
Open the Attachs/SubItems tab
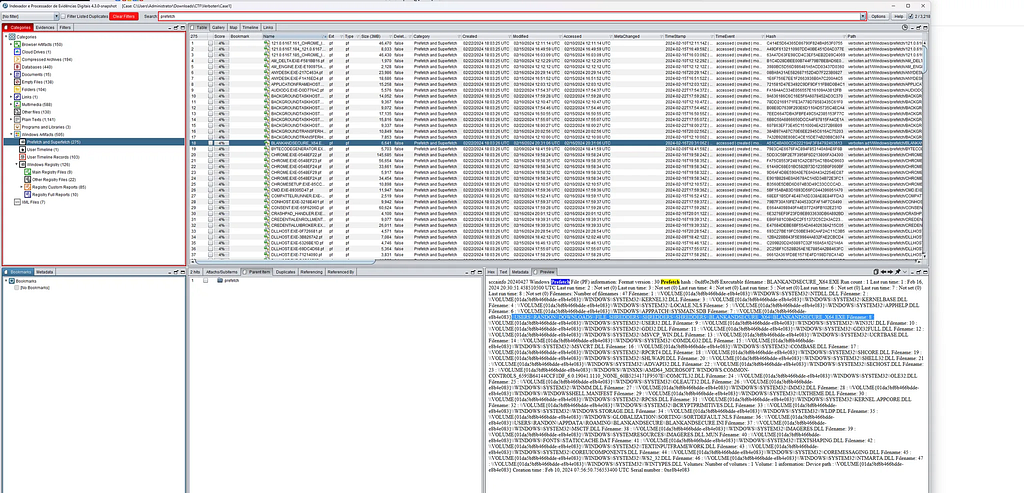coord(222,272)
